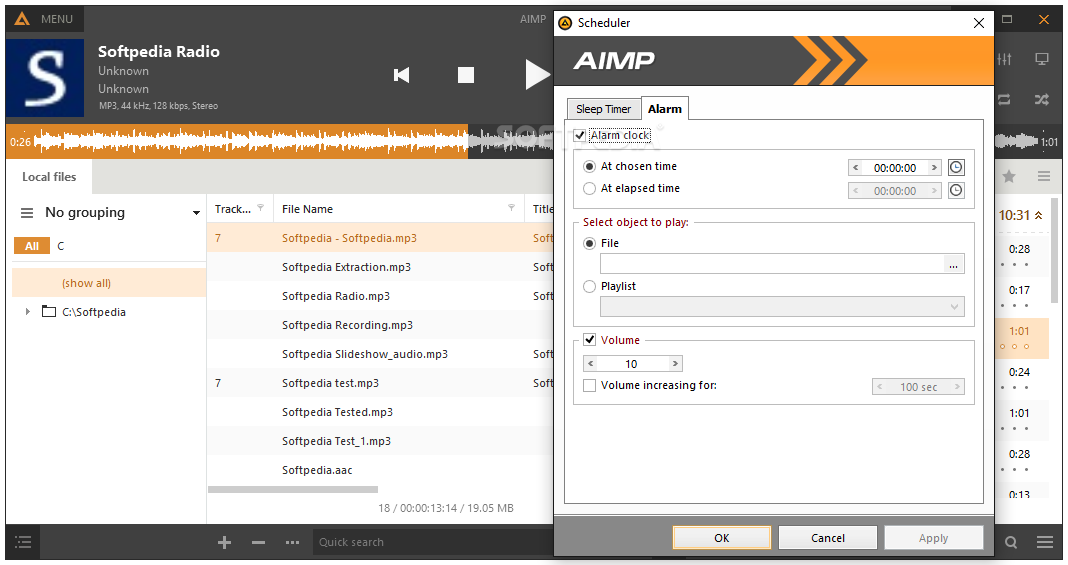The width and height of the screenshot is (1068, 565).
Task: Filter the File Name column
Action: (x=512, y=208)
